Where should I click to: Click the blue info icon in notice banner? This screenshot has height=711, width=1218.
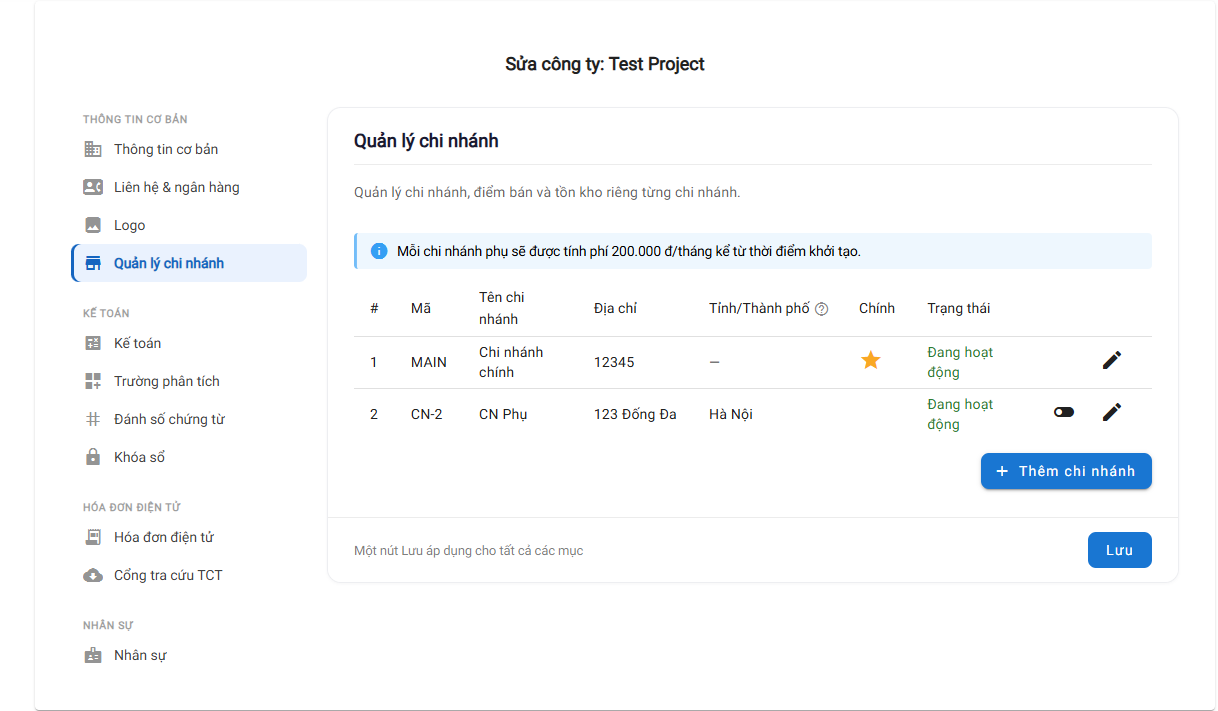pyautogui.click(x=379, y=251)
